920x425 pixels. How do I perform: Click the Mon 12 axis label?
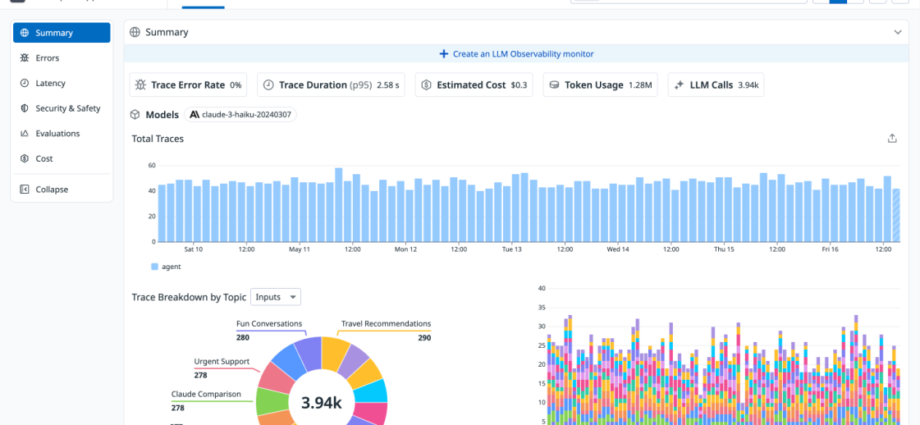pyautogui.click(x=405, y=249)
